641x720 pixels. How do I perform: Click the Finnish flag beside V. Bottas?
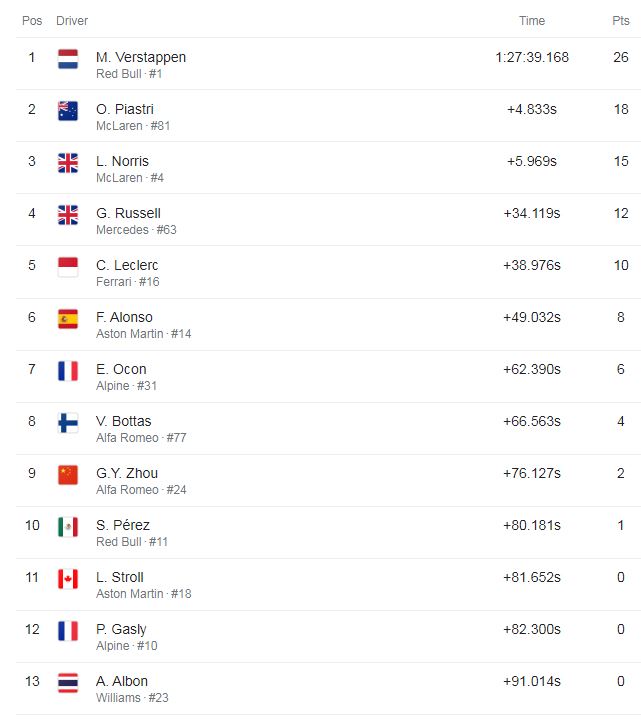[x=68, y=423]
